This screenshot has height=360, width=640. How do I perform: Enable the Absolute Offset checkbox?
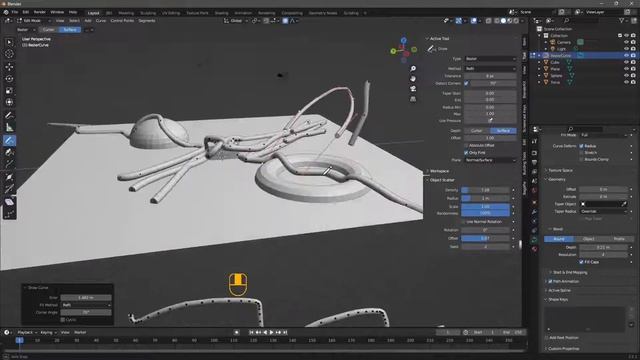click(466, 145)
